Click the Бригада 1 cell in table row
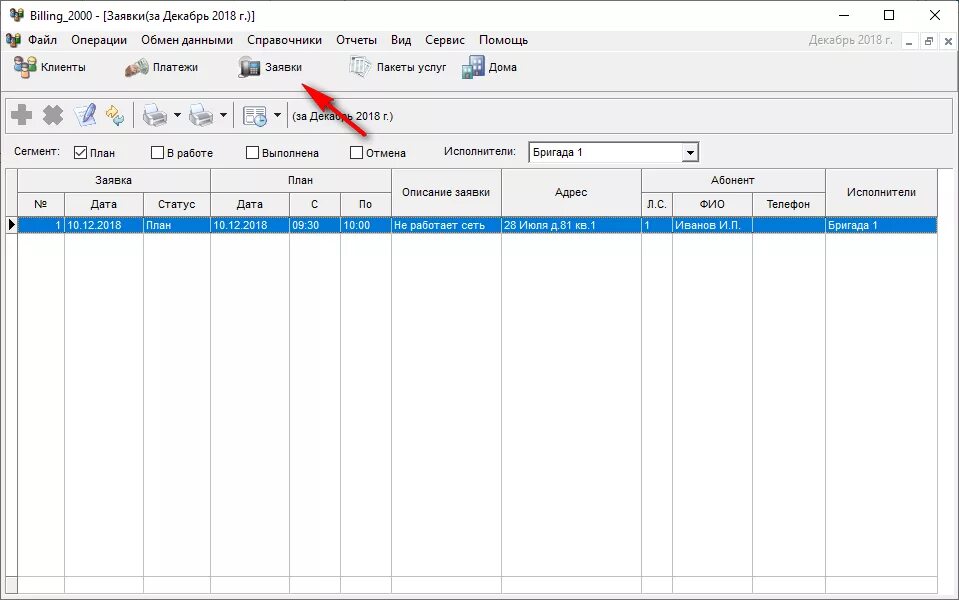Viewport: 959px width, 600px height. click(881, 225)
